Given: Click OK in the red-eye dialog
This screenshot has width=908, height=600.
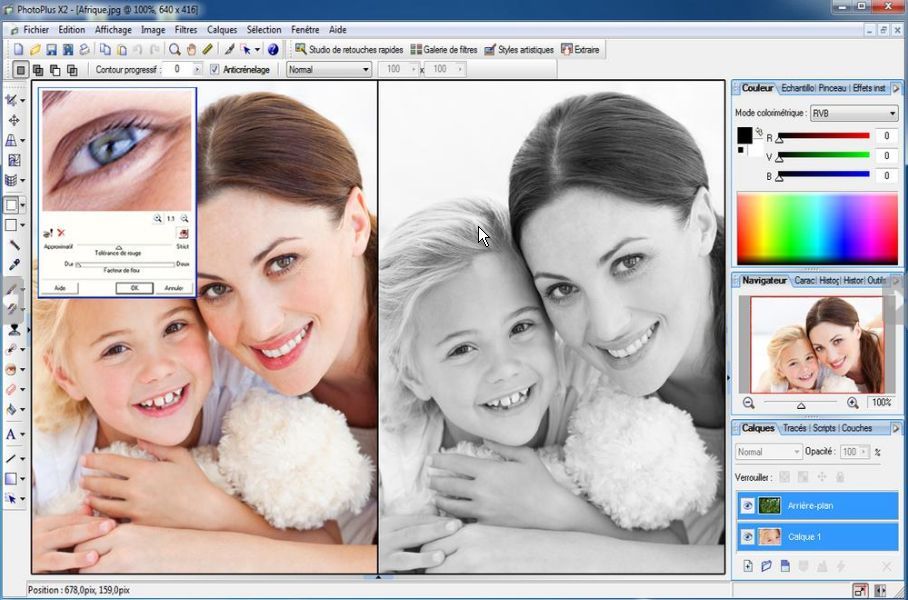Looking at the screenshot, I should pyautogui.click(x=134, y=288).
